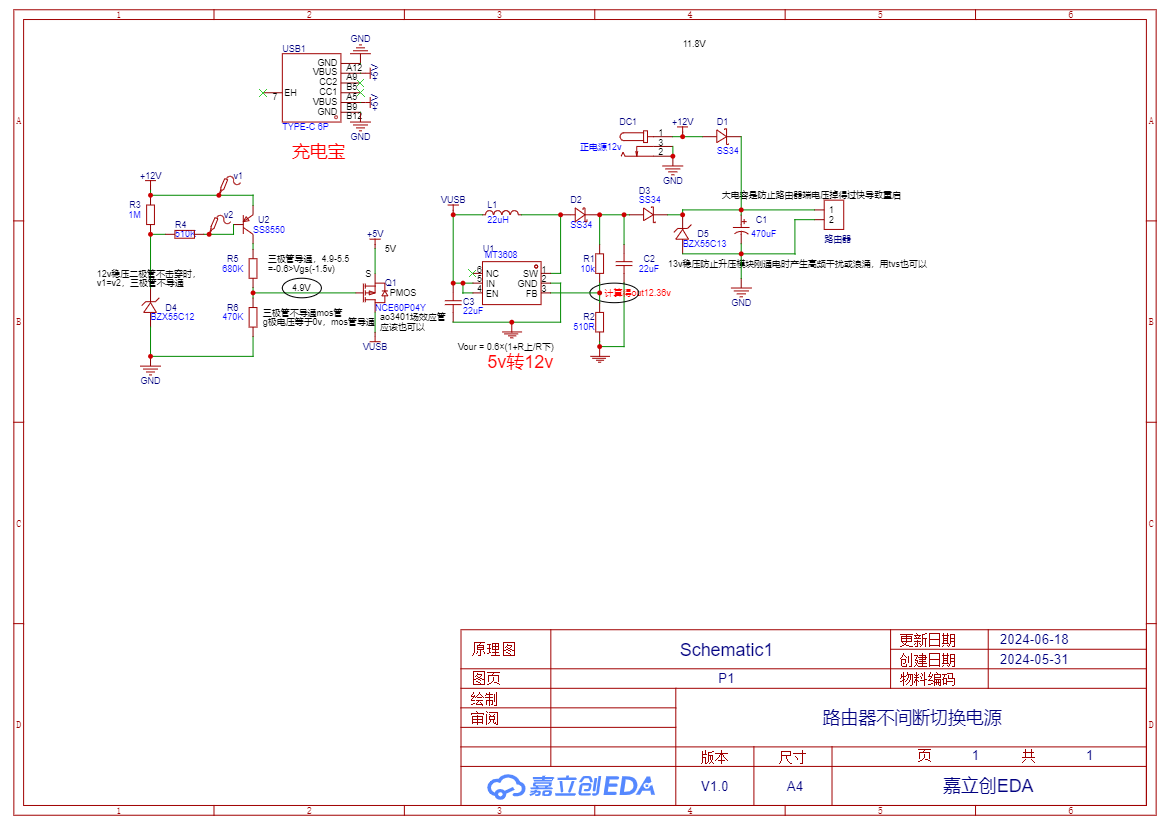Click the paper size value A4
The width and height of the screenshot is (1170, 825).
[x=794, y=786]
